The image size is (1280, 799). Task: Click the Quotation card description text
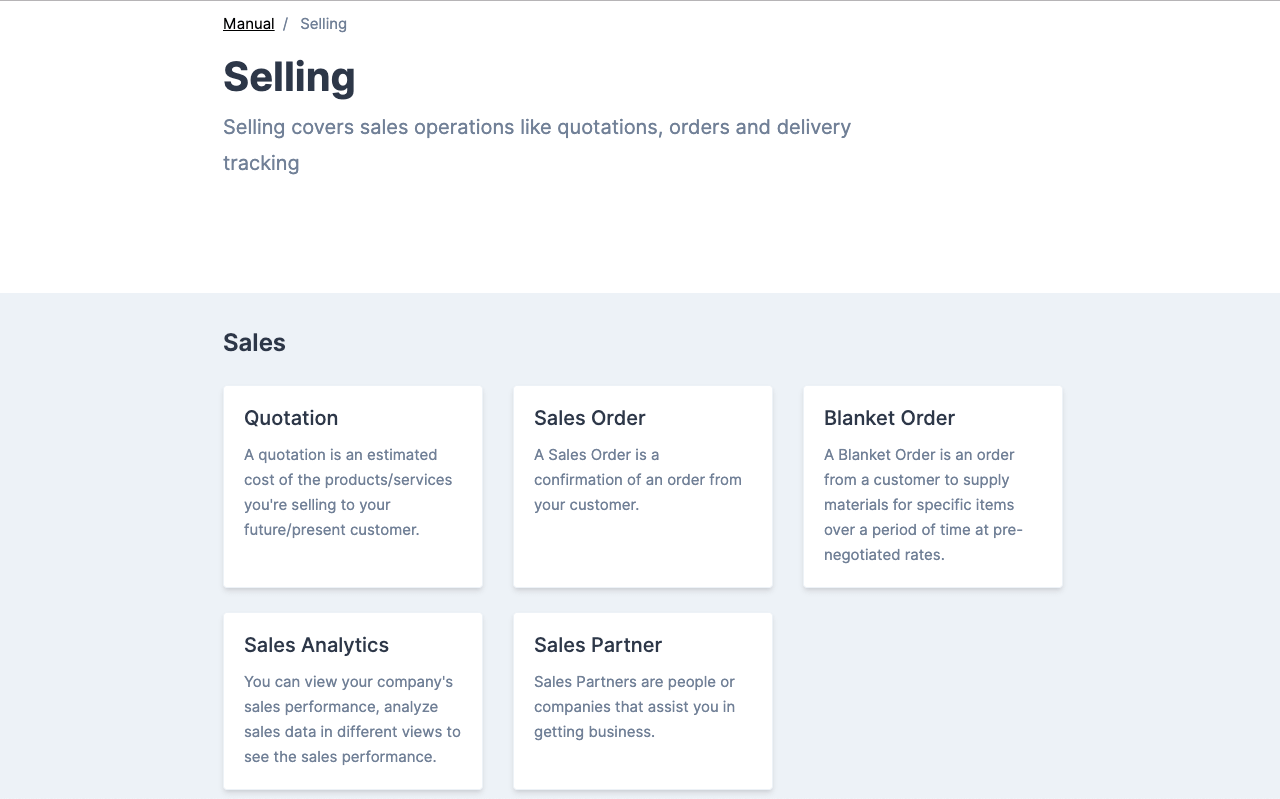pyautogui.click(x=348, y=492)
